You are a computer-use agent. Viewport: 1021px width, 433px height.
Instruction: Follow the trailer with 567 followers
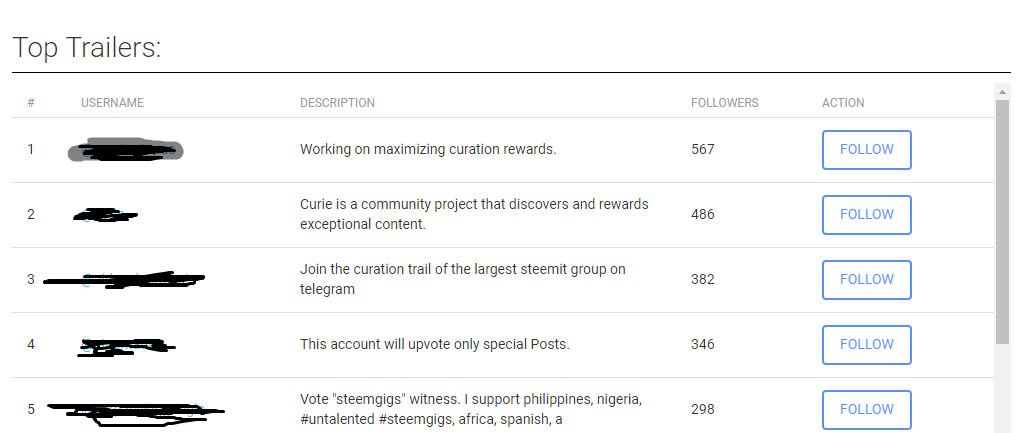coord(866,150)
